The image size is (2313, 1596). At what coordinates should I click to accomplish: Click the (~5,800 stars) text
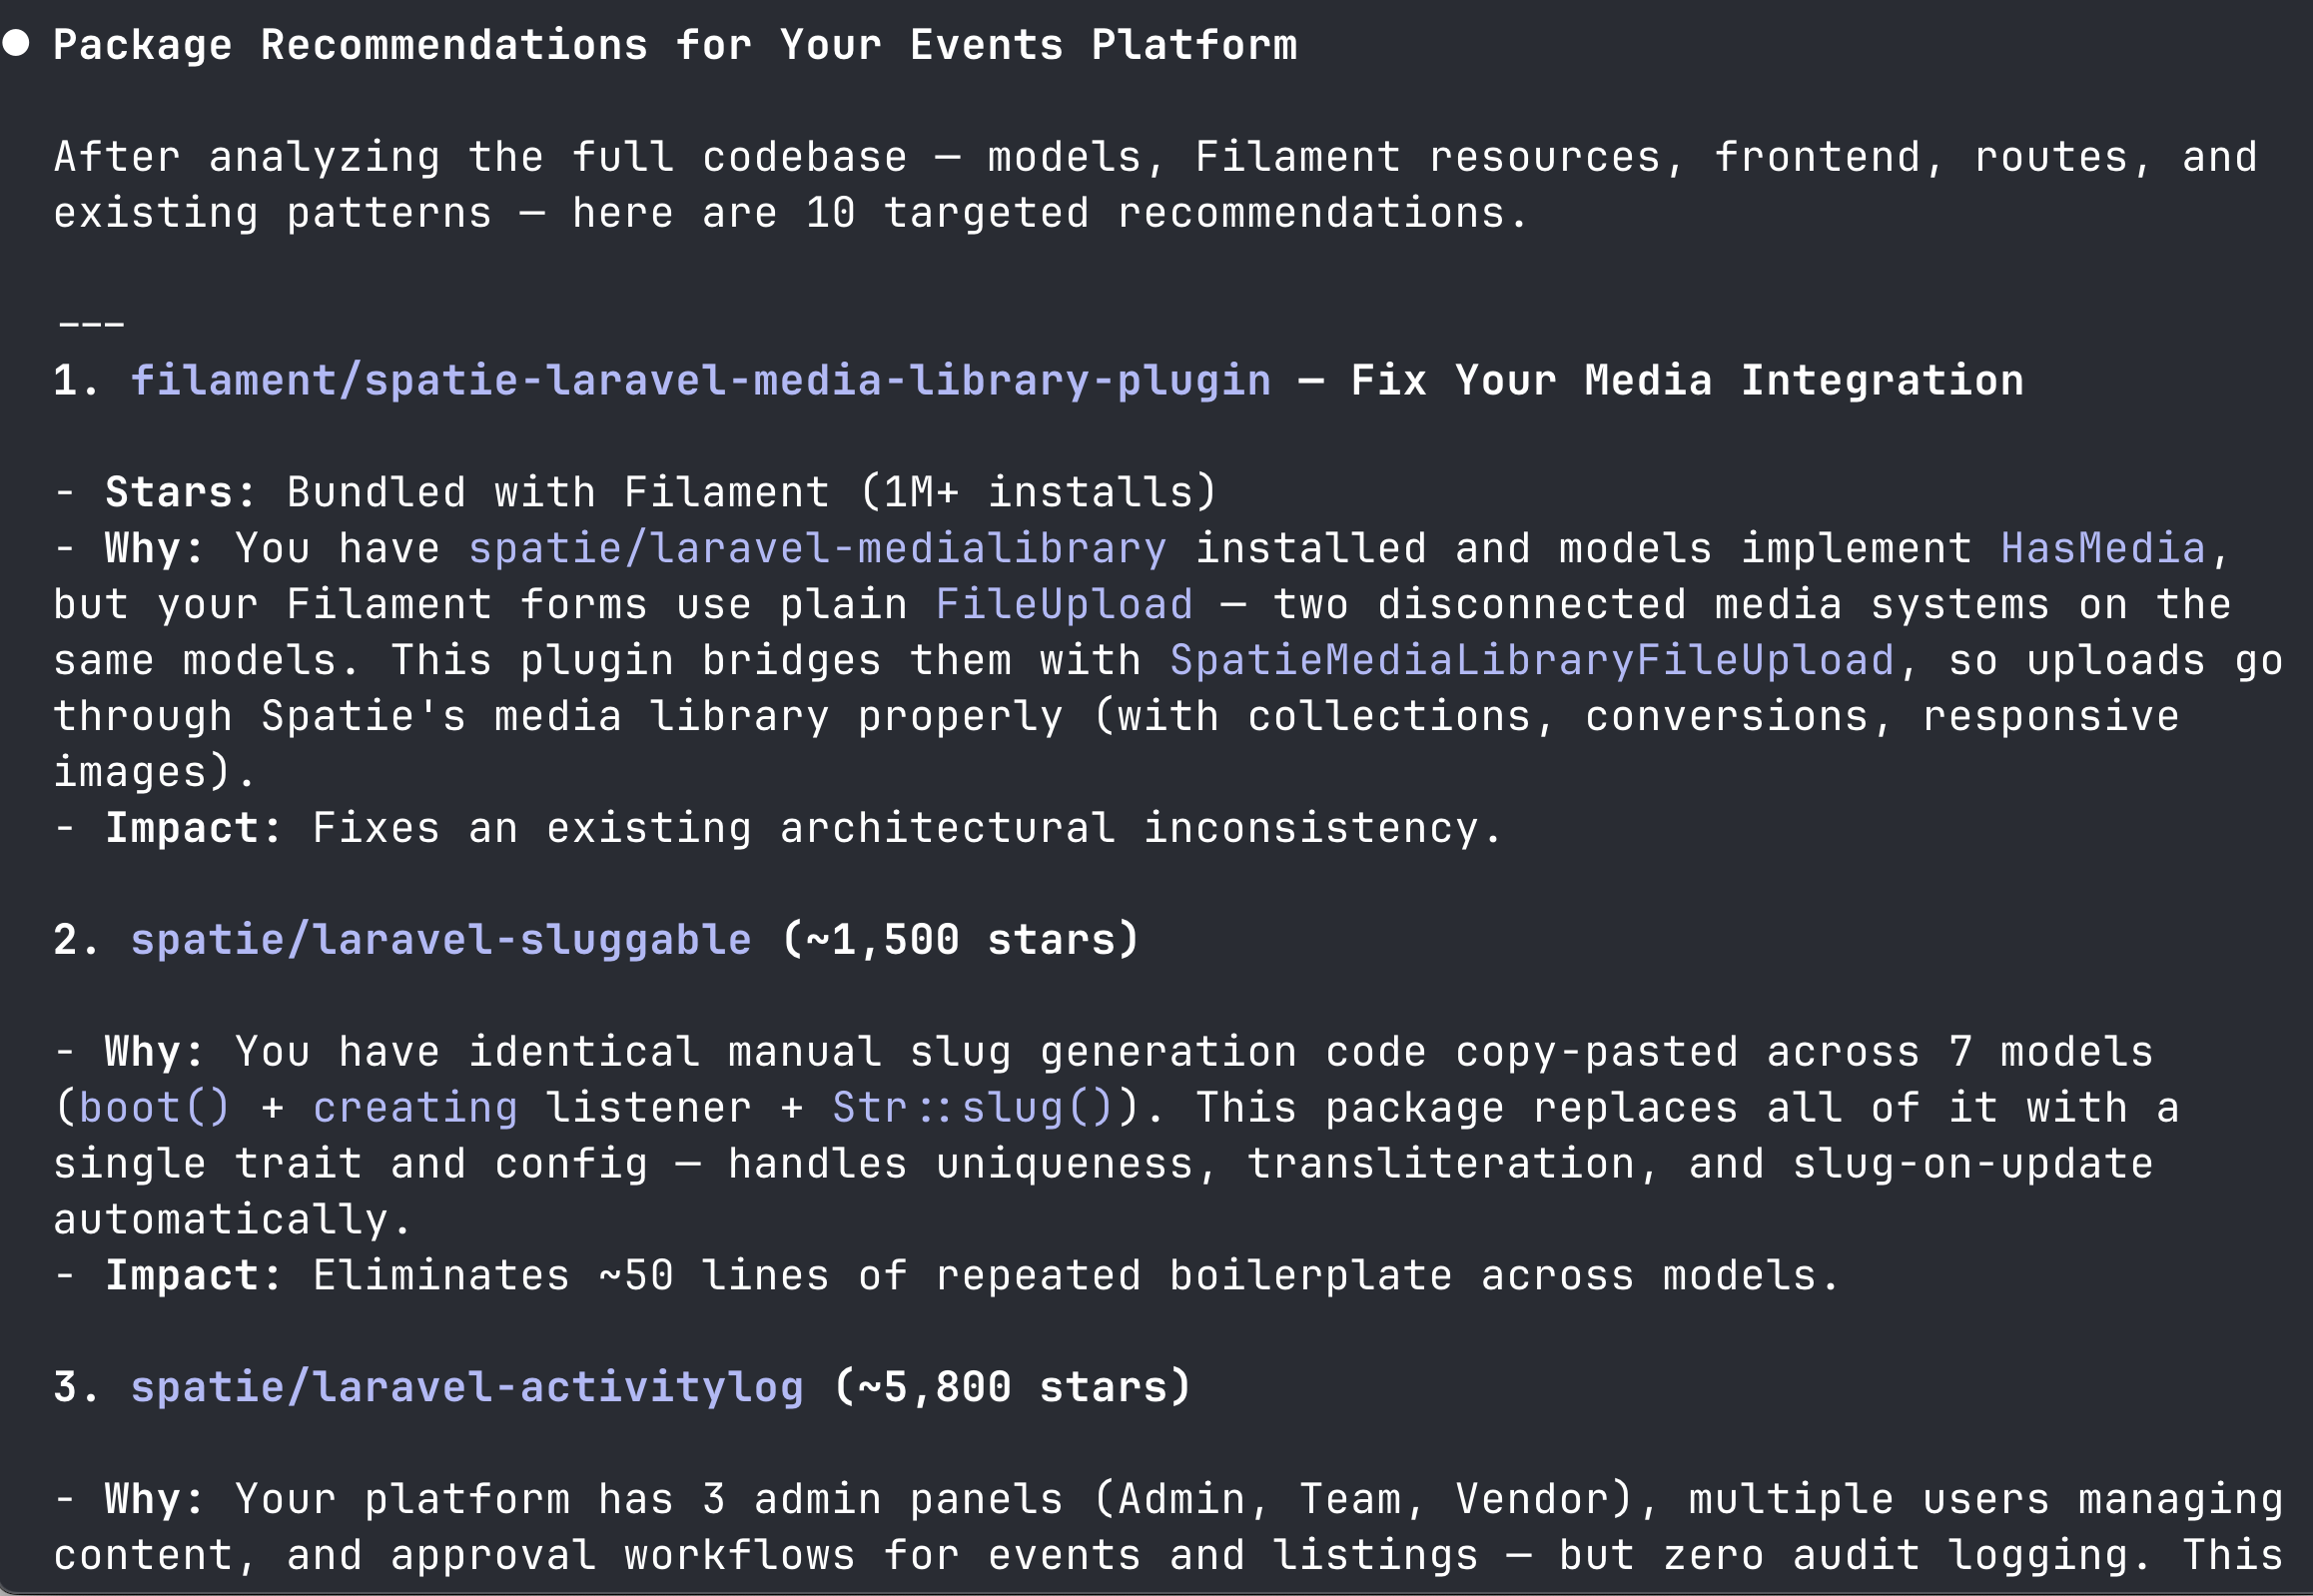tap(1011, 1388)
